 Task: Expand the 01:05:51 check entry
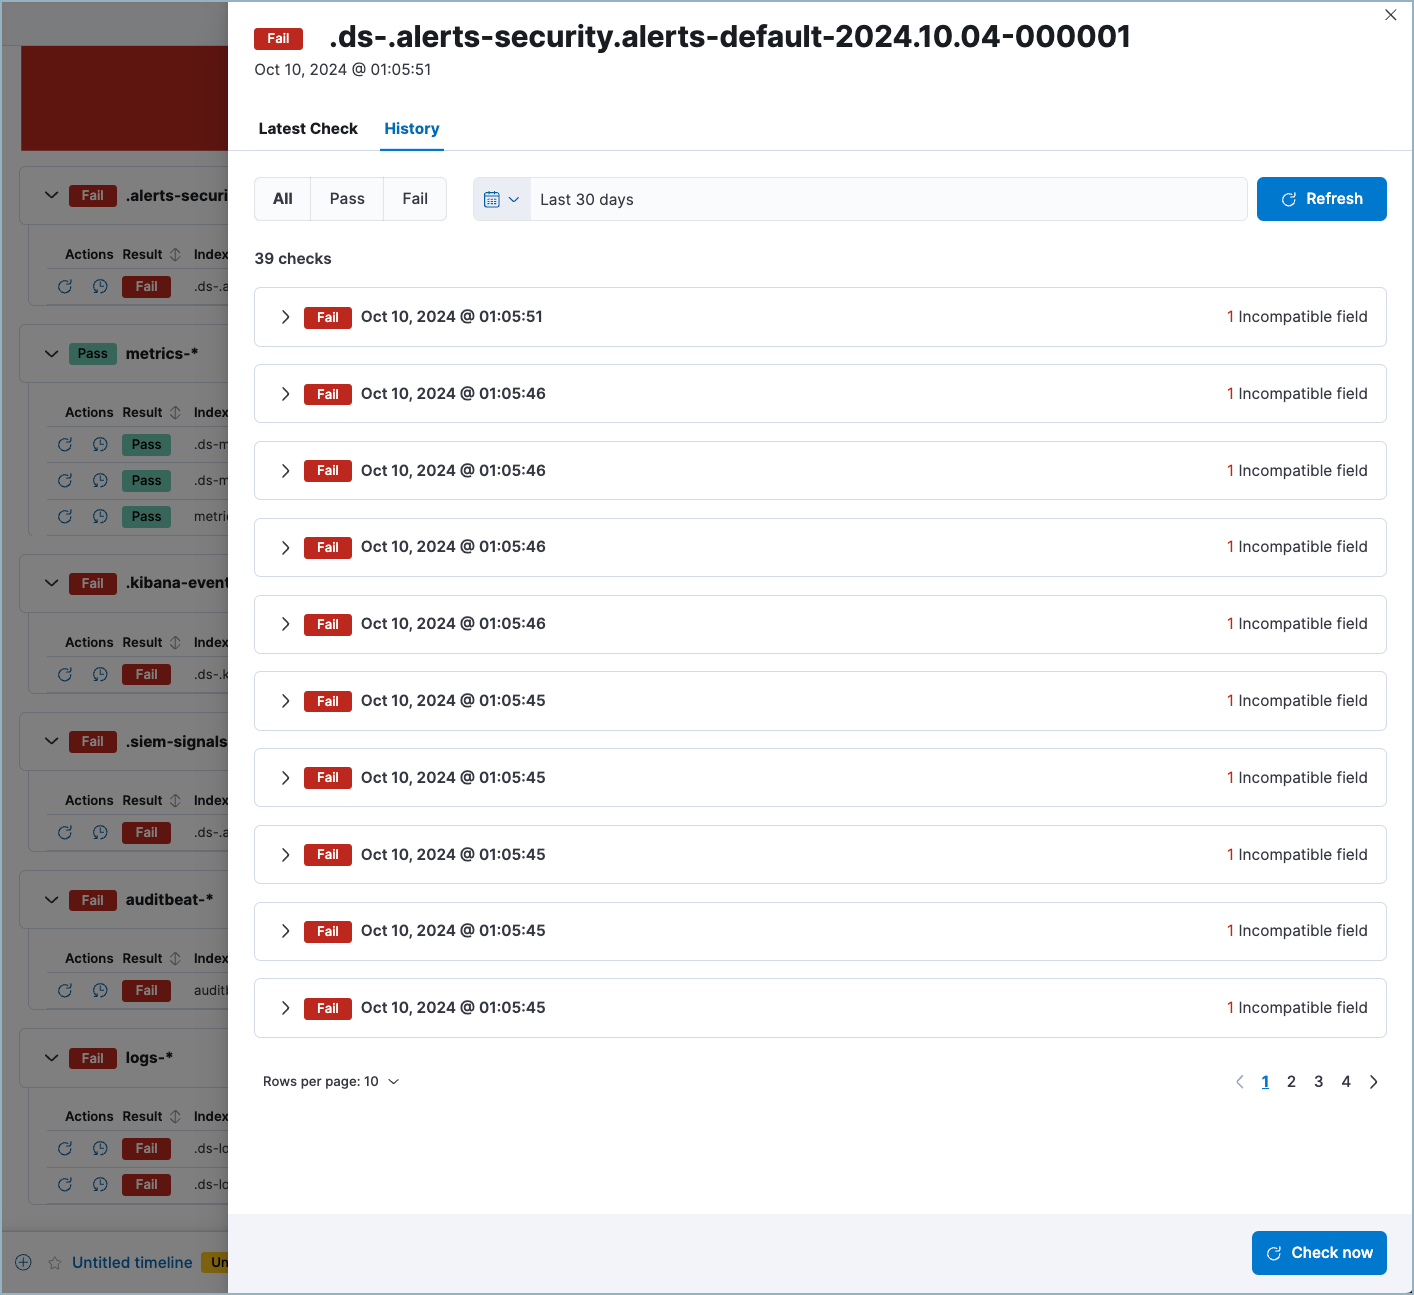(285, 317)
